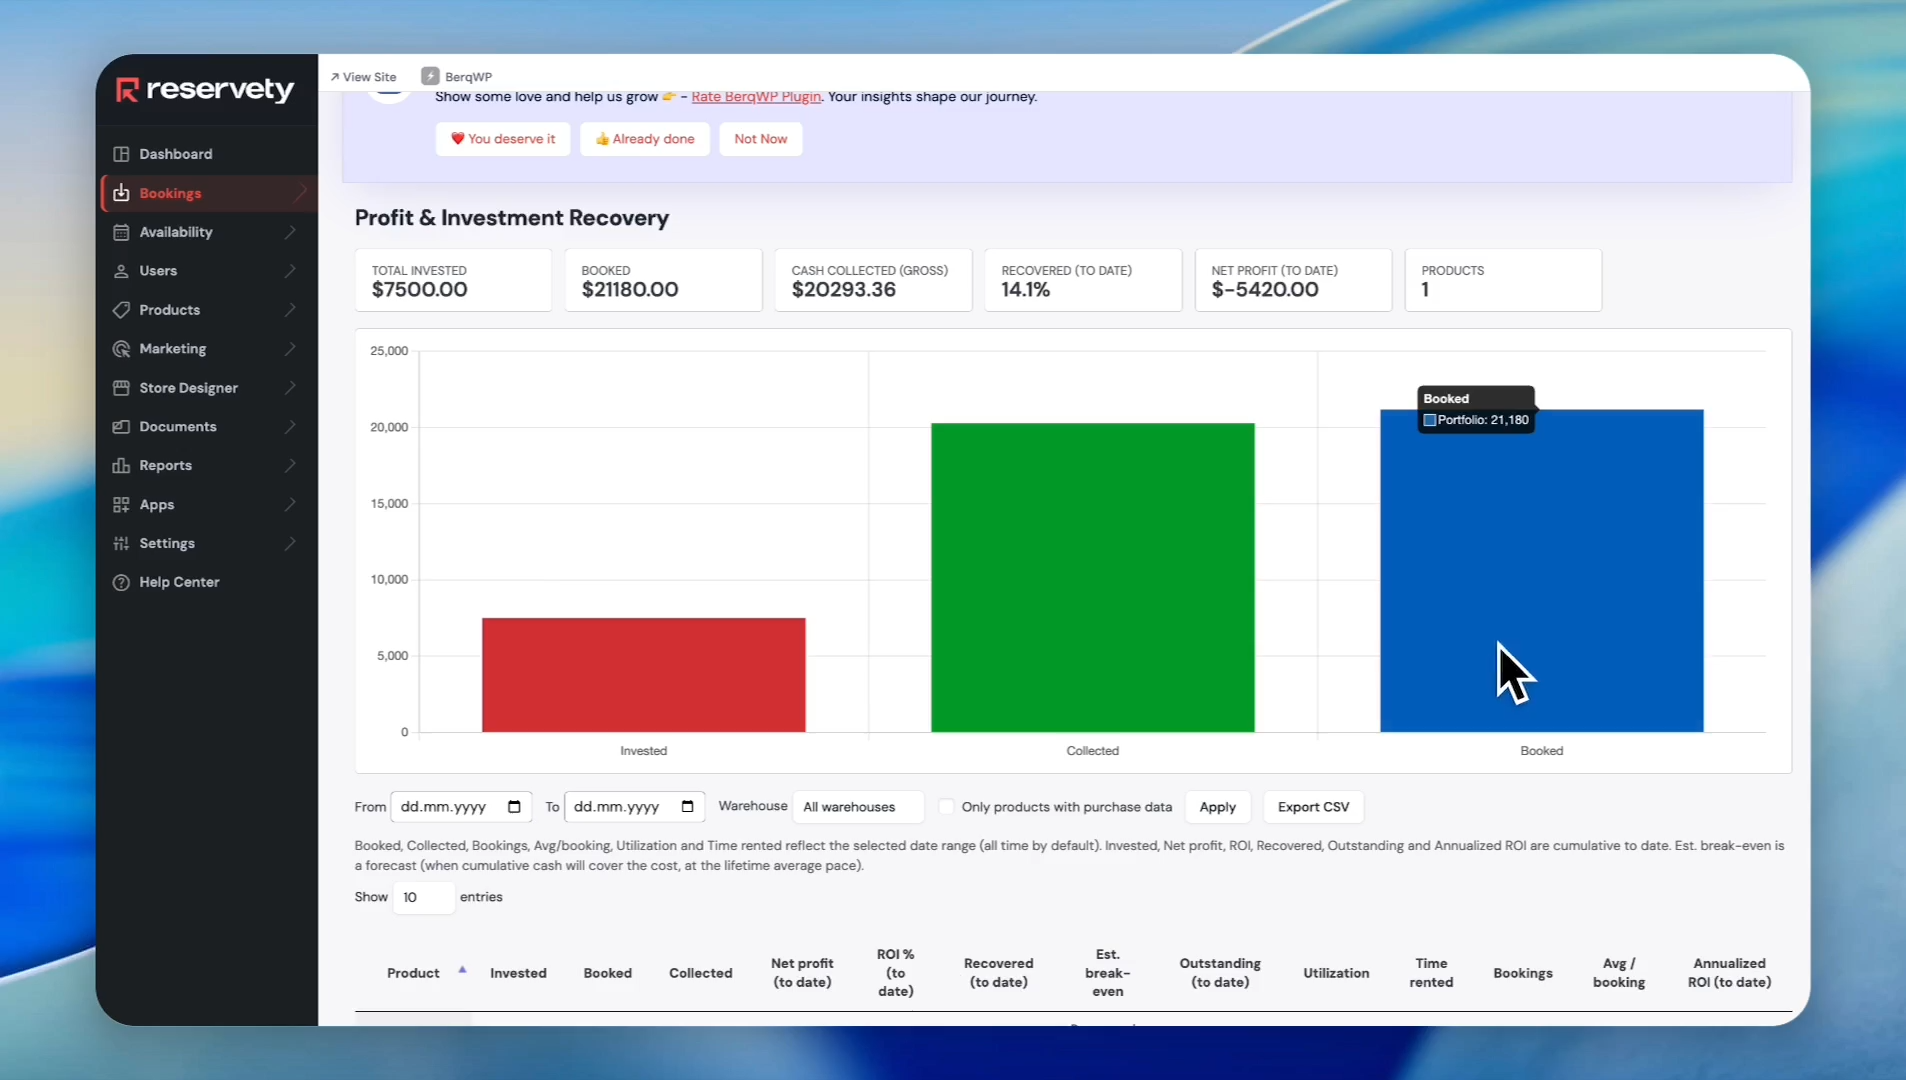
Task: Click the green Collected bar
Action: [1093, 578]
